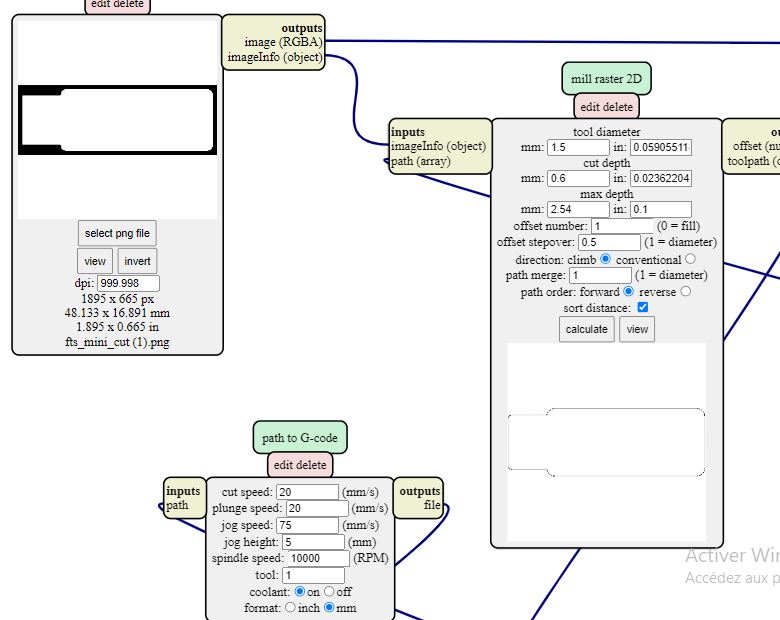Turn coolant off radio button
The image size is (780, 620).
(329, 591)
